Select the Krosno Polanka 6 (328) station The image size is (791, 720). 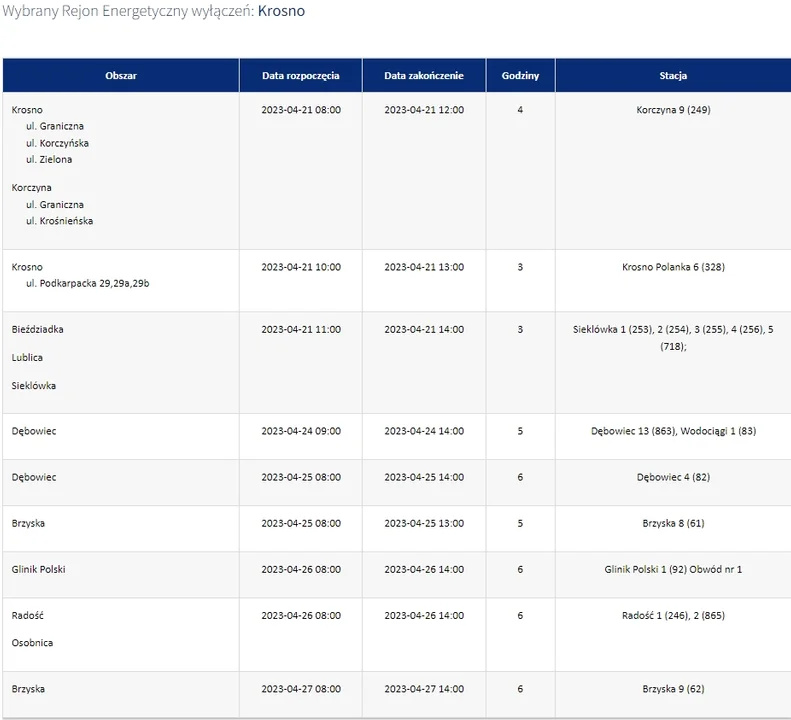(x=673, y=267)
